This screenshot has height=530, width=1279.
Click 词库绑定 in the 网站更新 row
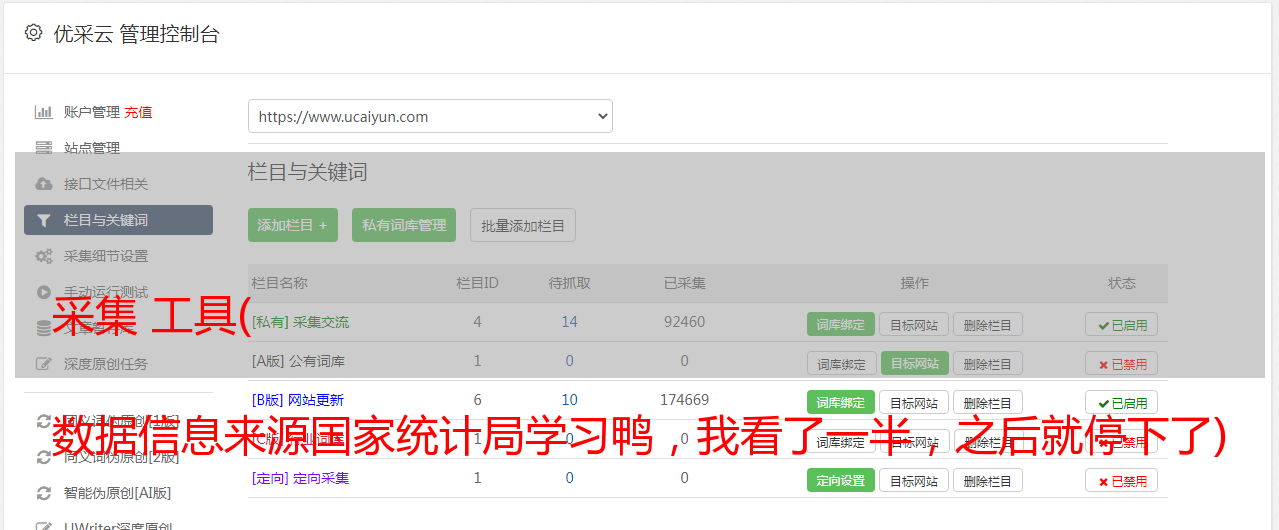(x=841, y=402)
